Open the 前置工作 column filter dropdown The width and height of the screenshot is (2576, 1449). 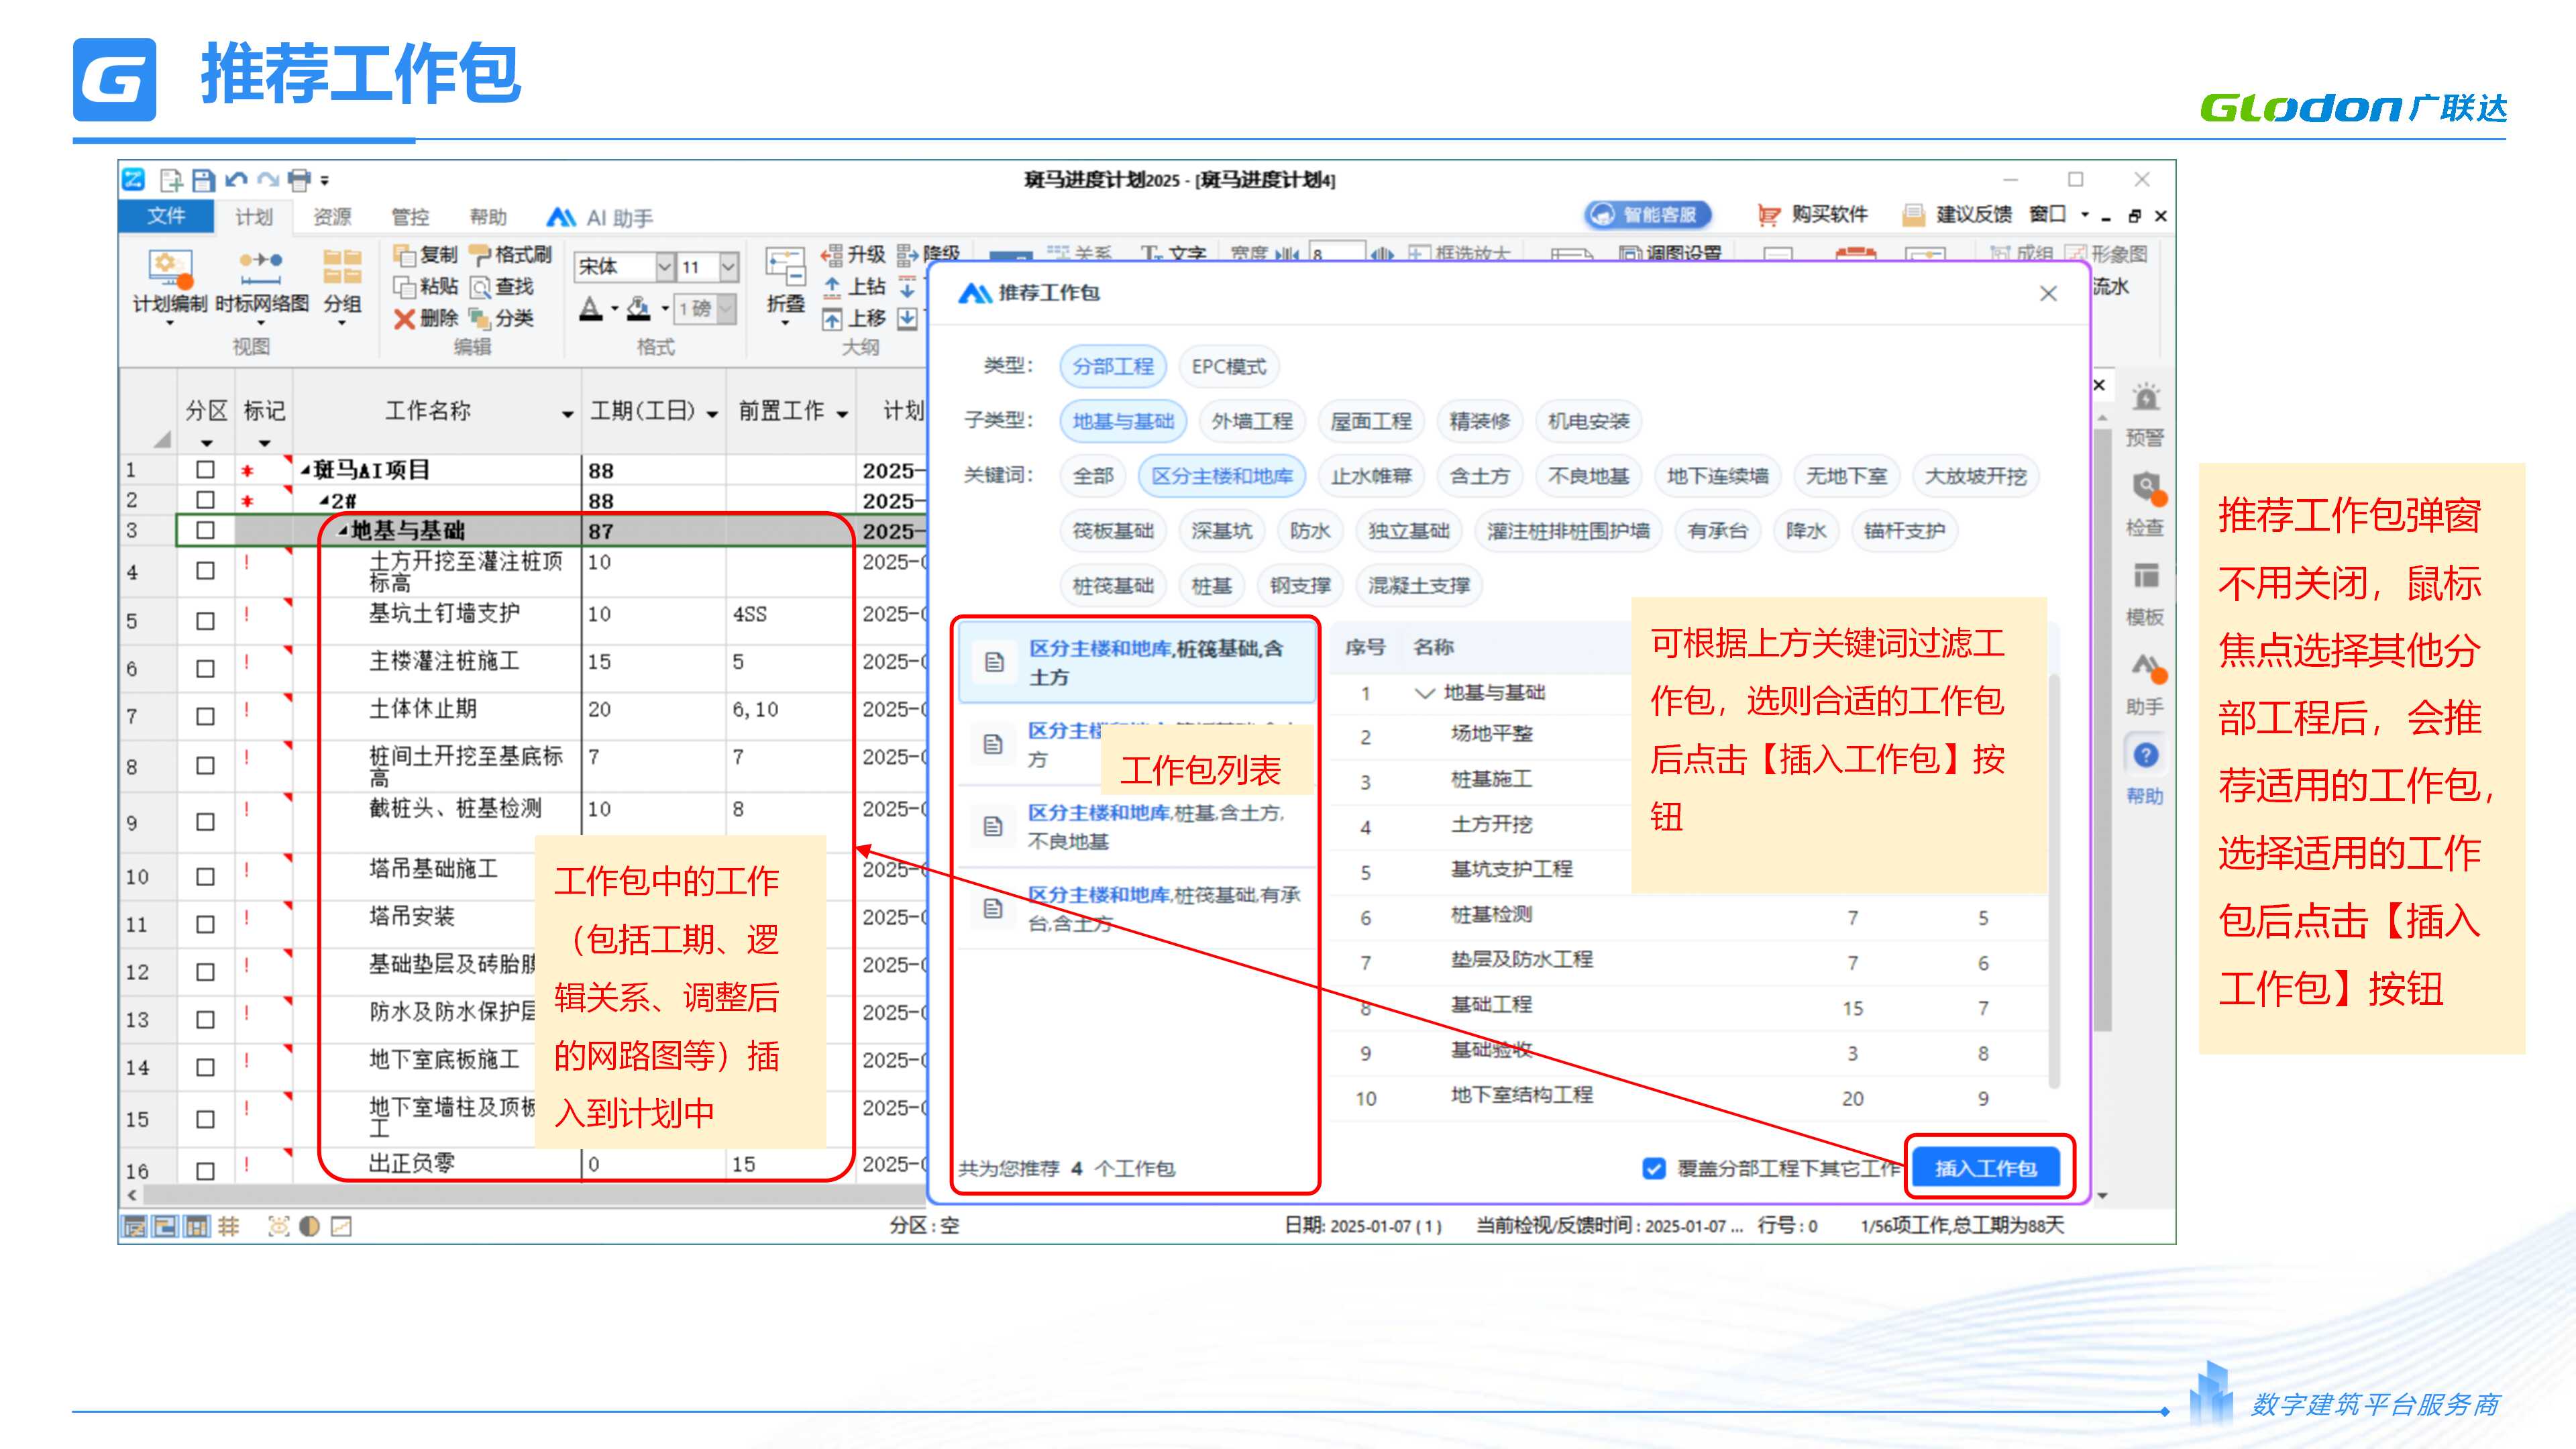pos(842,413)
